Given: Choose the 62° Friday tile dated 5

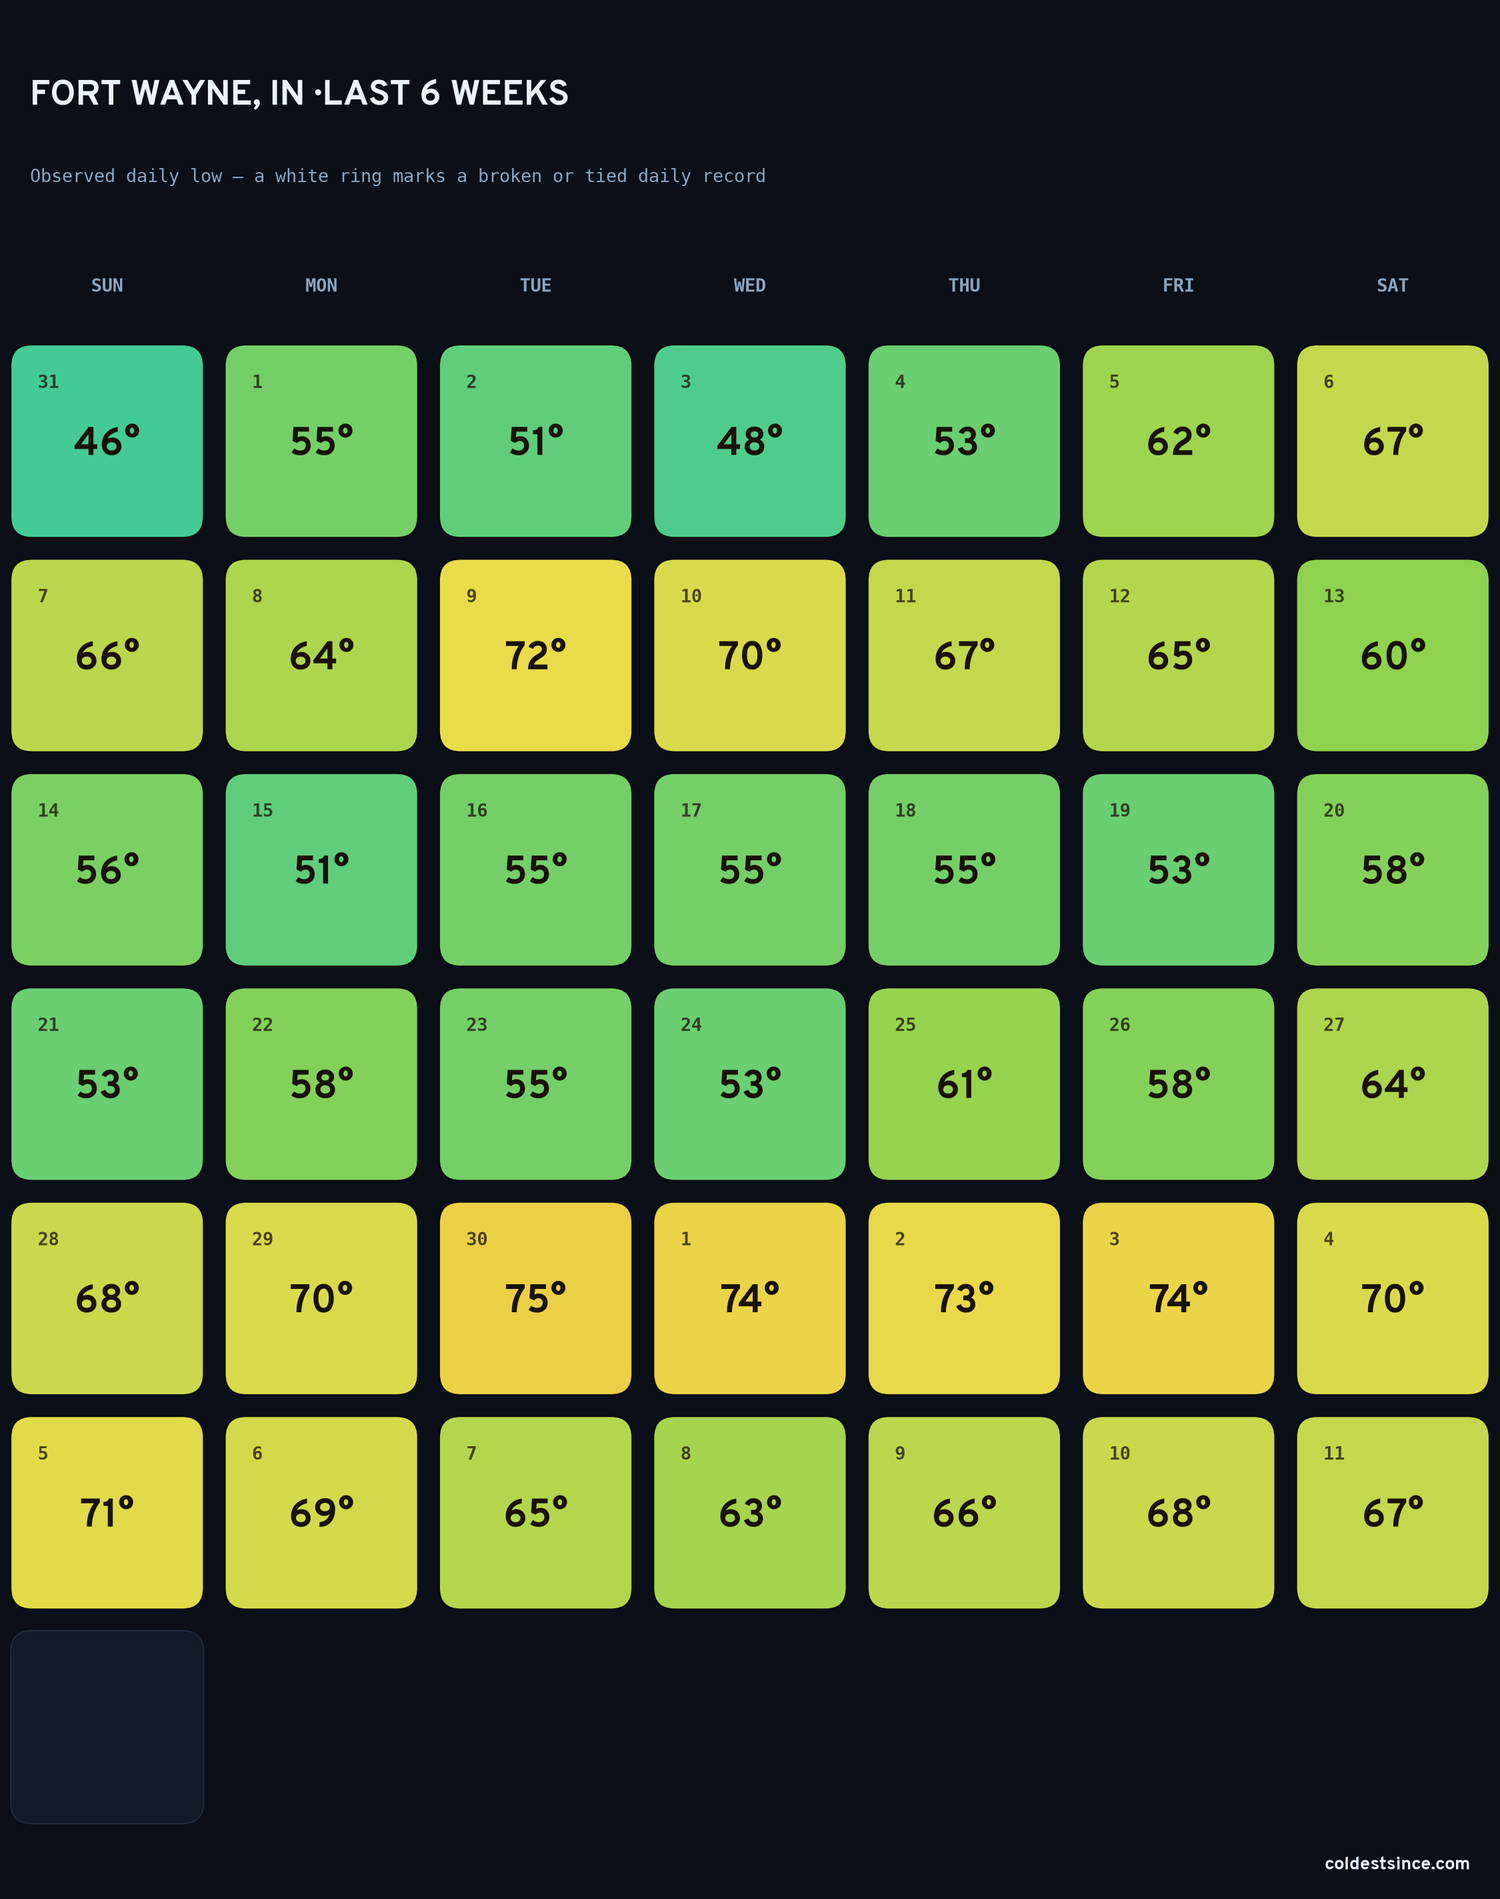Looking at the screenshot, I should 1178,441.
